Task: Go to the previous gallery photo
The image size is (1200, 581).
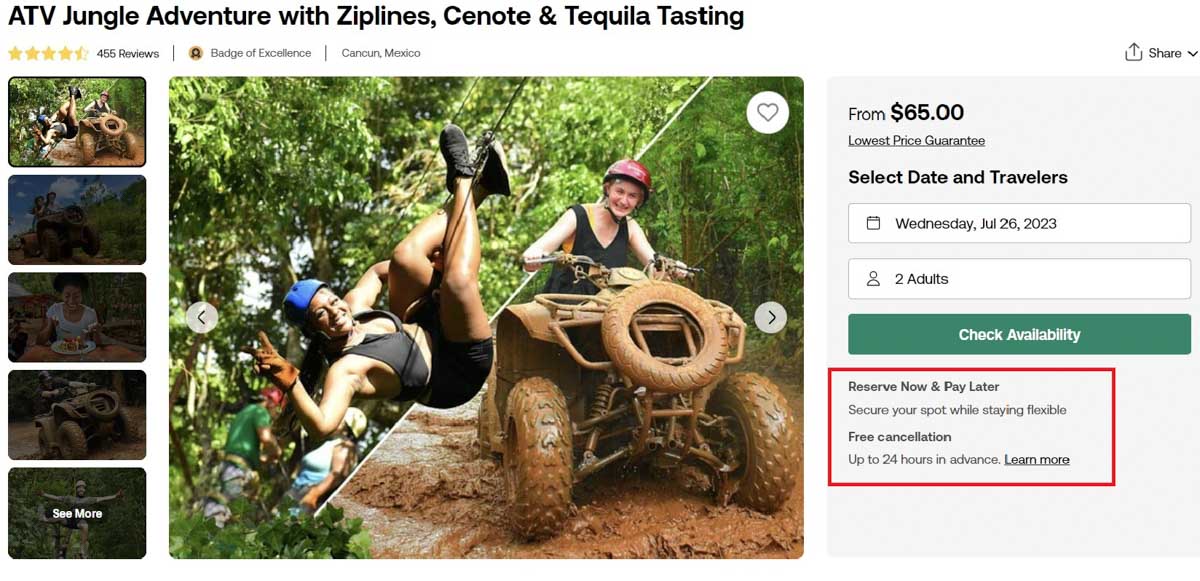Action: (202, 317)
